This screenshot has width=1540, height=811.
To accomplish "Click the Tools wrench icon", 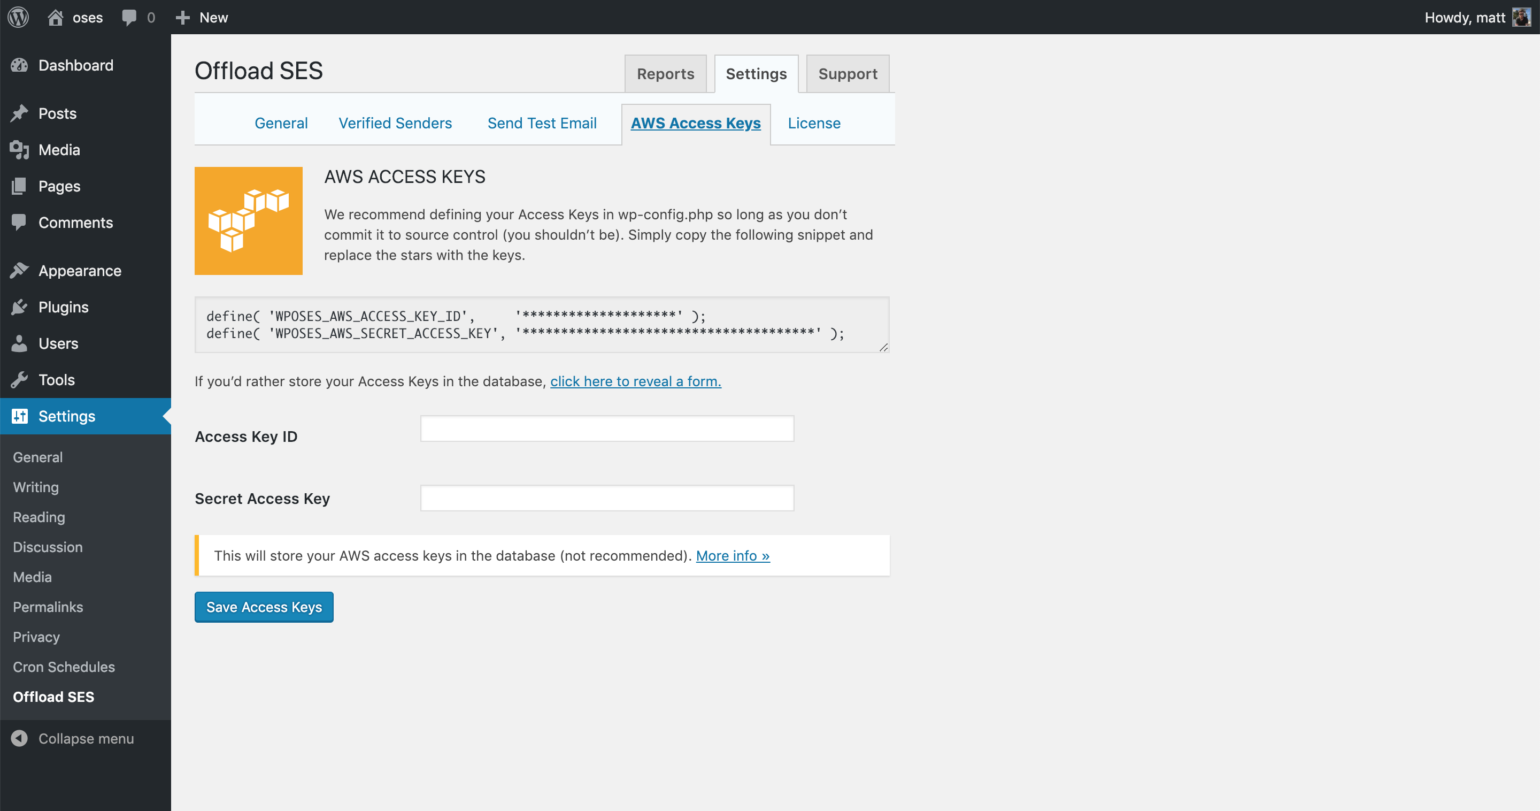I will click(19, 380).
